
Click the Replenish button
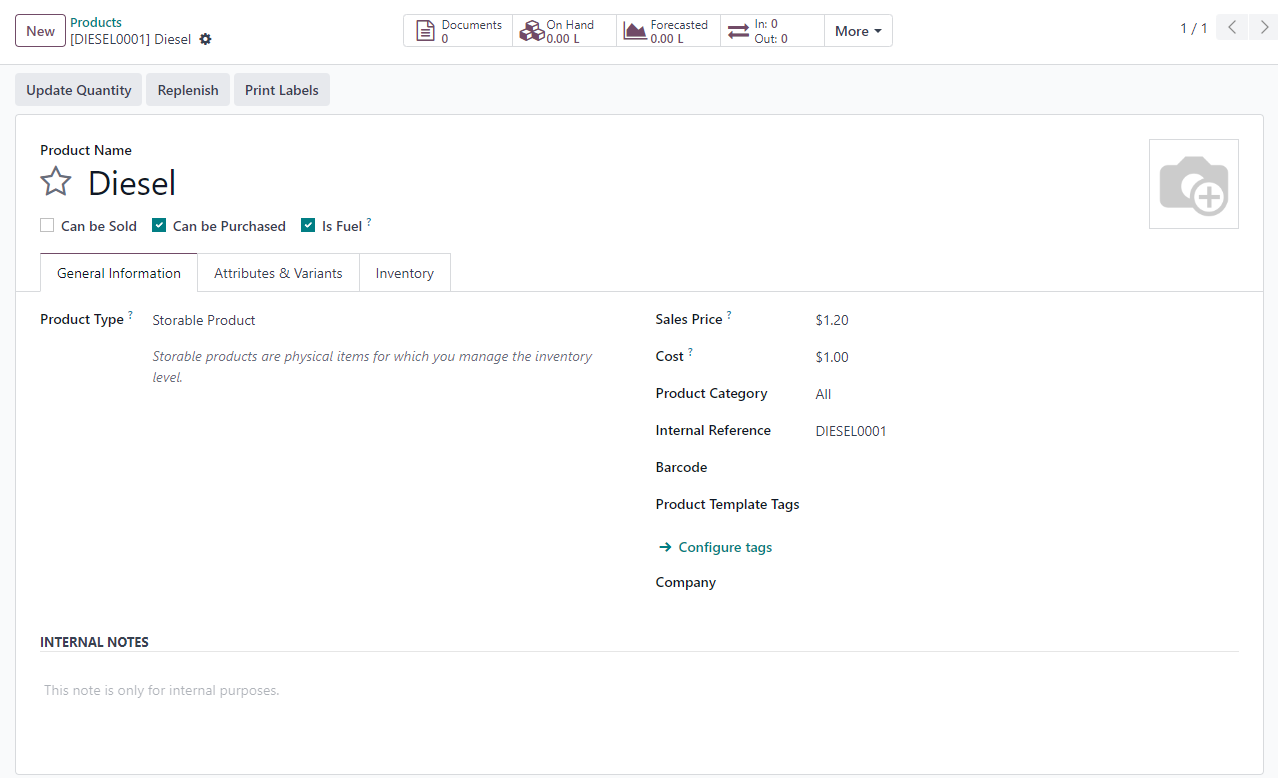point(188,90)
